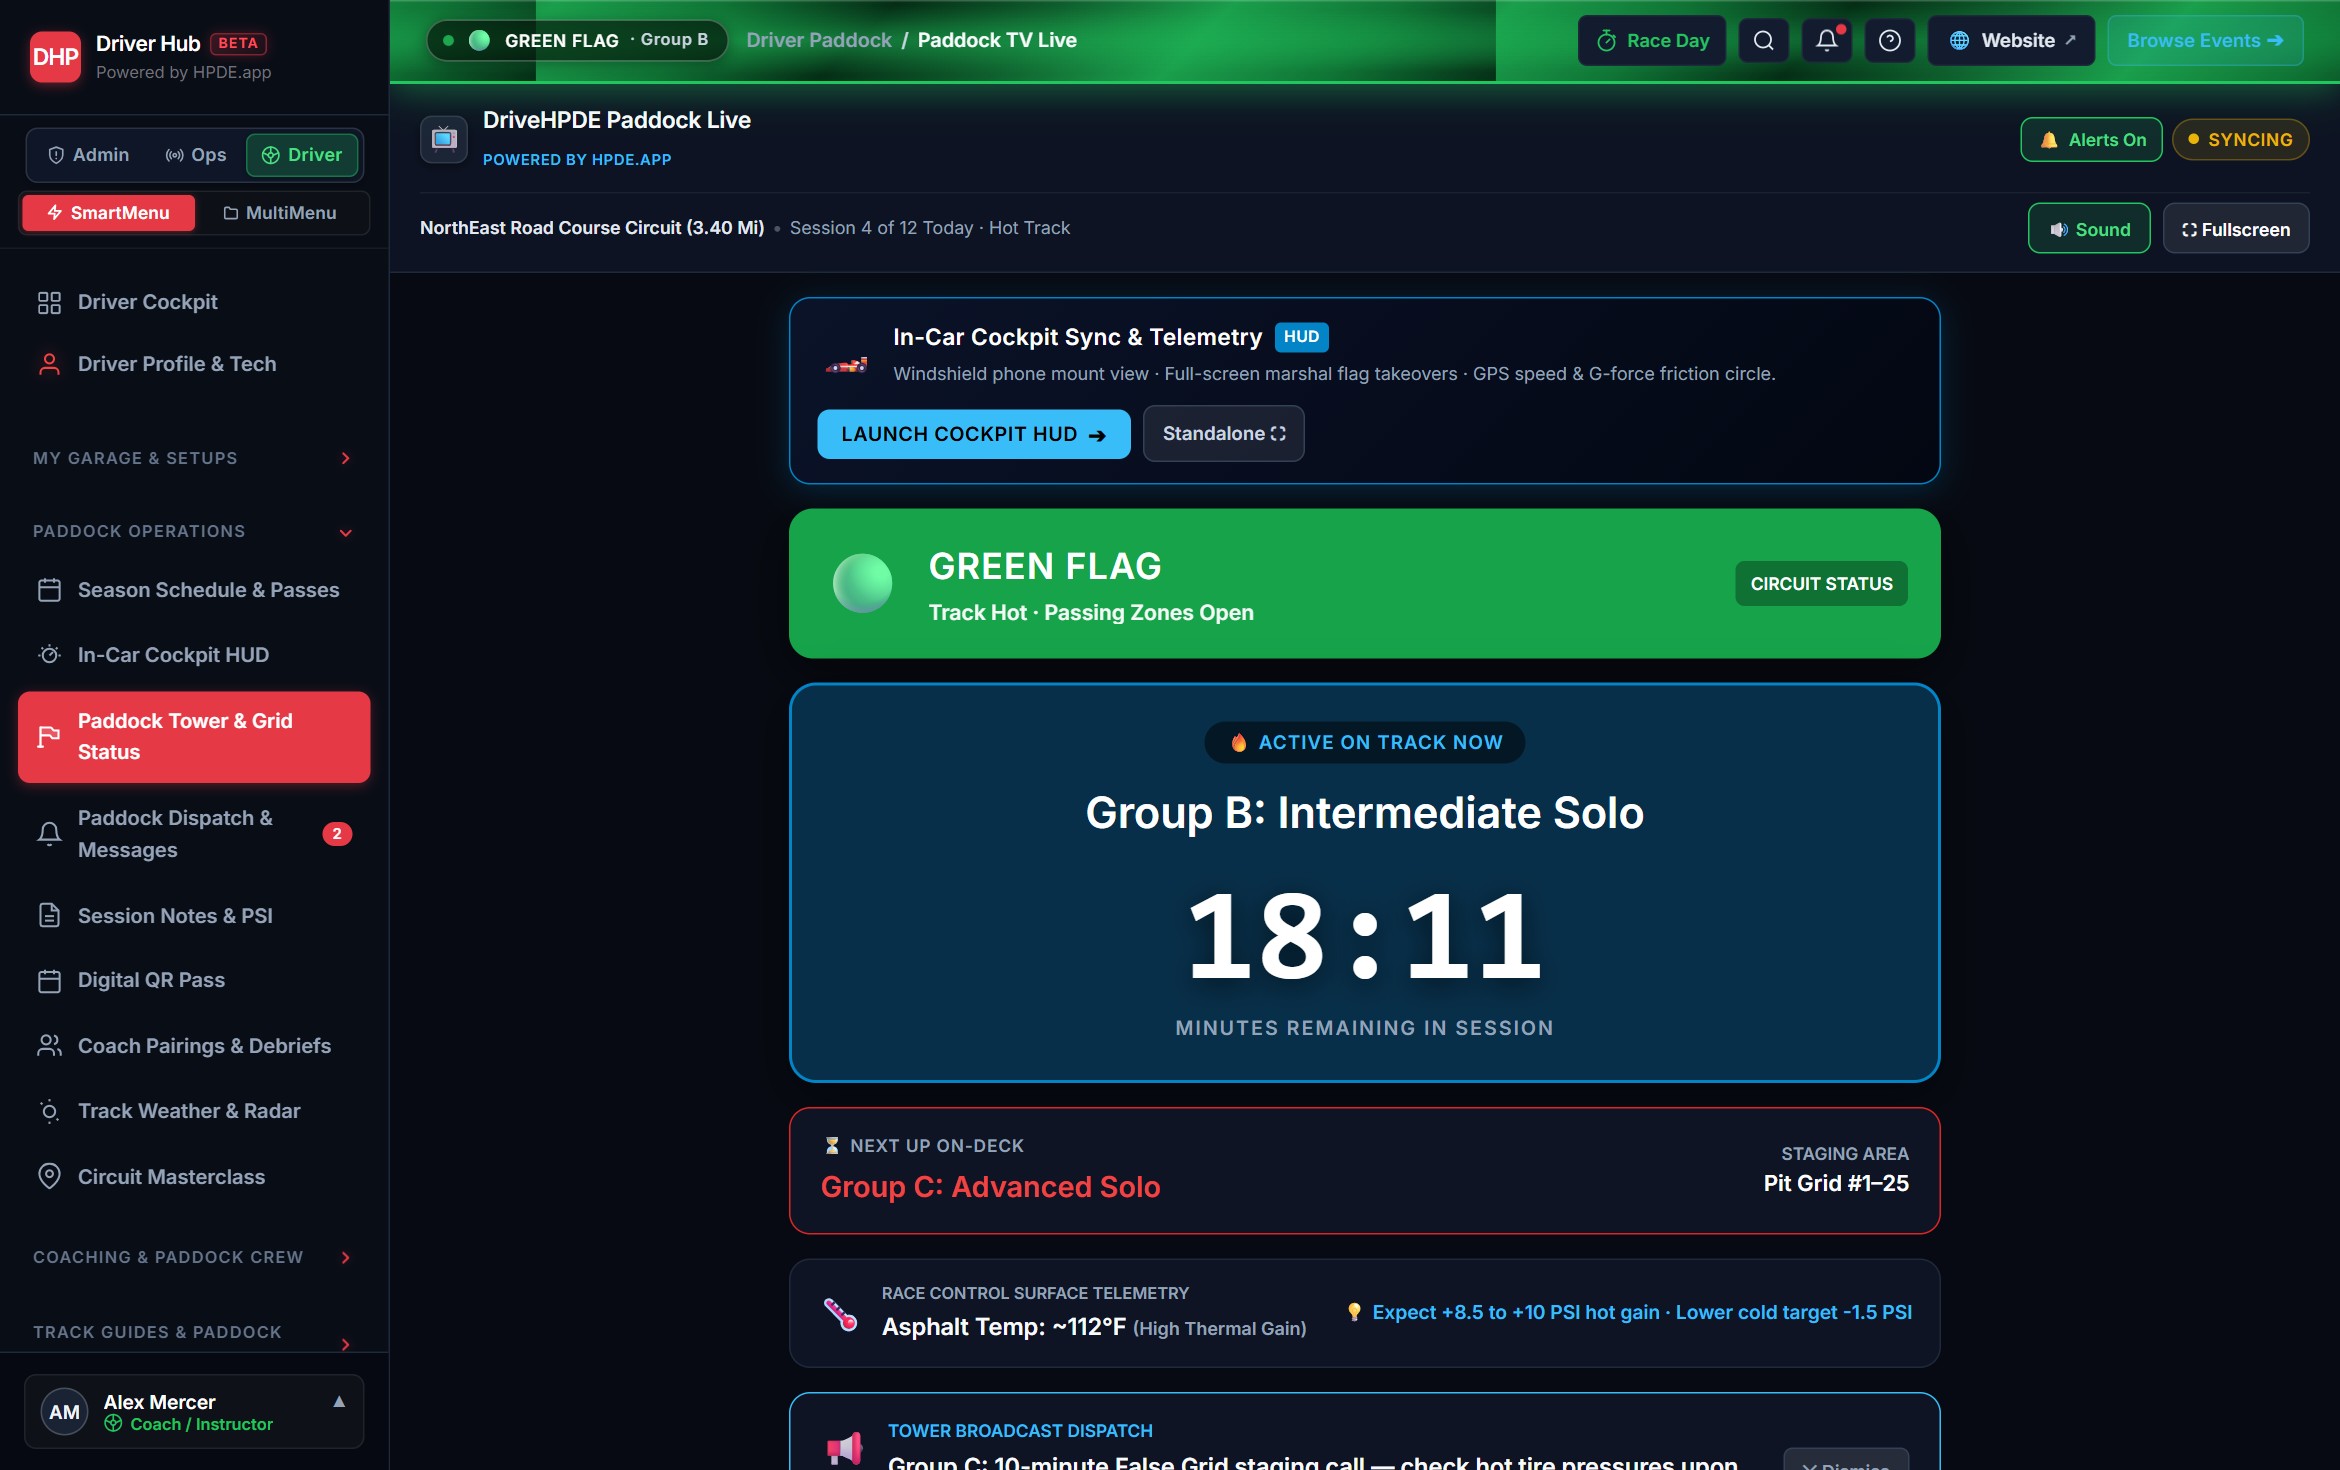Open the Website external link

[x=2011, y=41]
